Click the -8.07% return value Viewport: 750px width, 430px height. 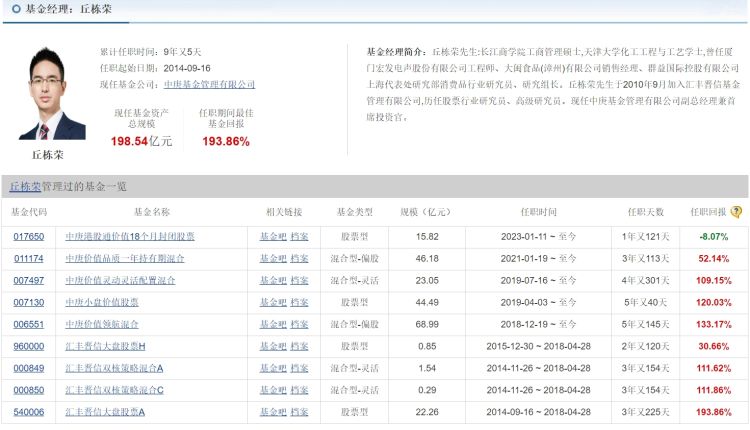pos(714,237)
